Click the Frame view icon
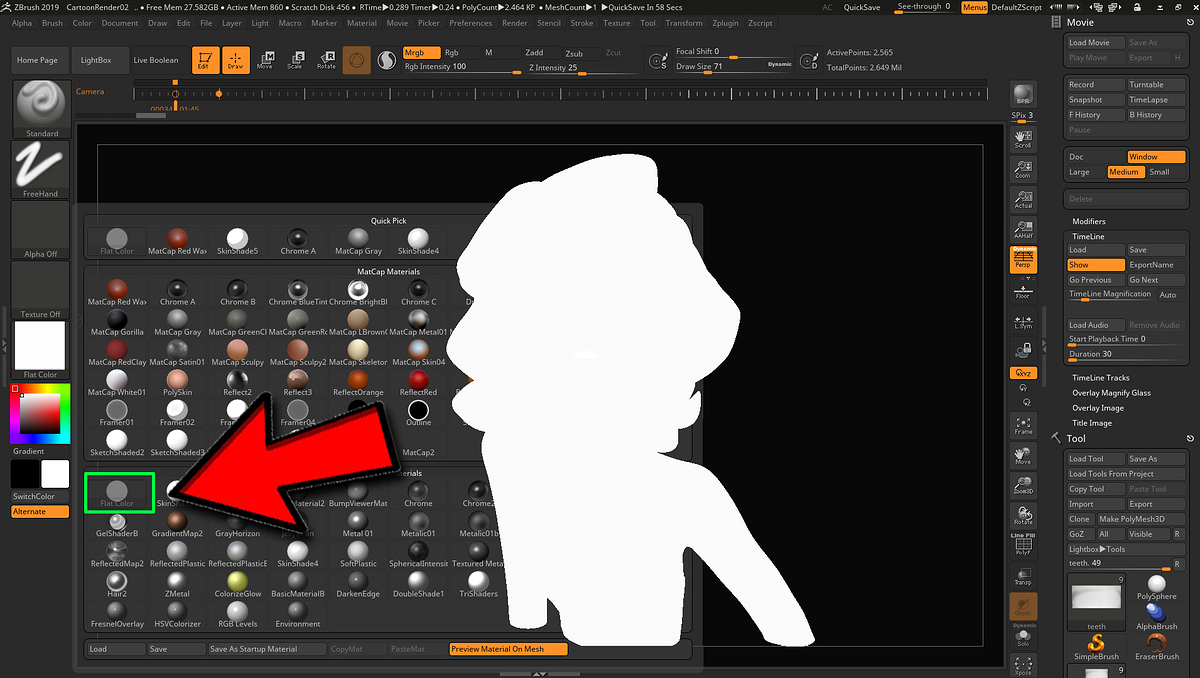 point(1022,426)
